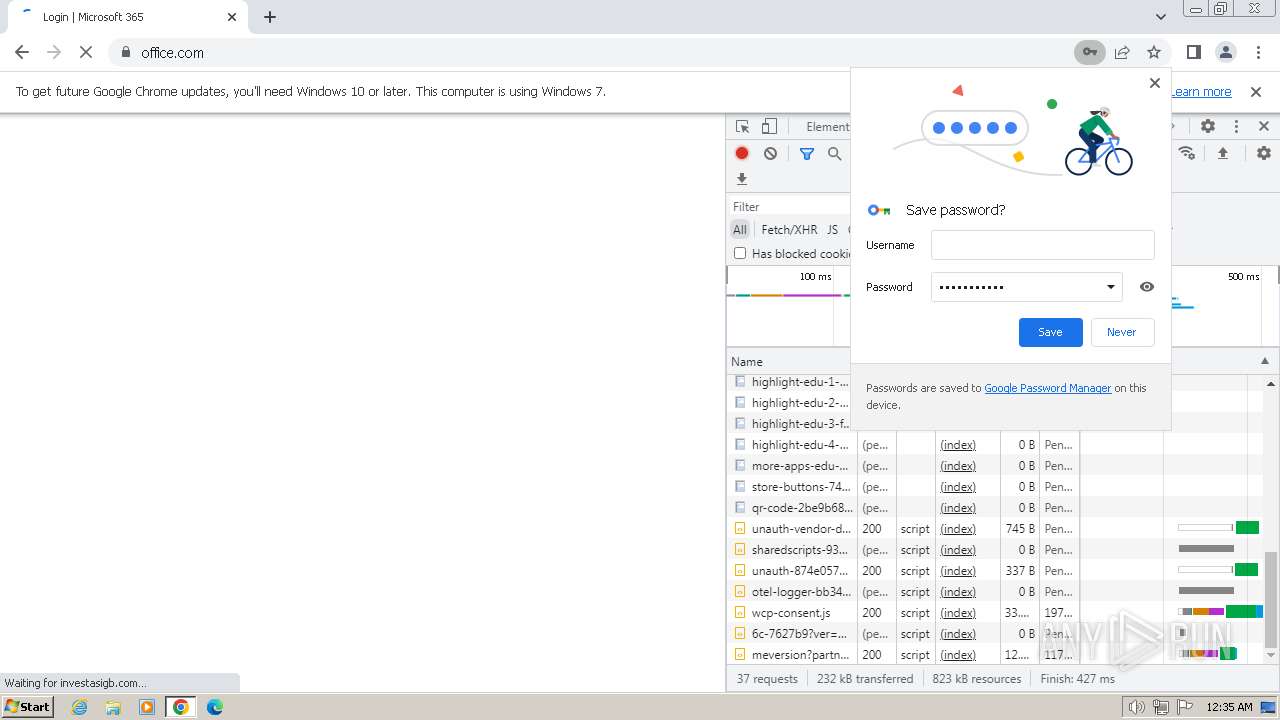Open the tab search chevron
This screenshot has width=1280, height=720.
1160,17
